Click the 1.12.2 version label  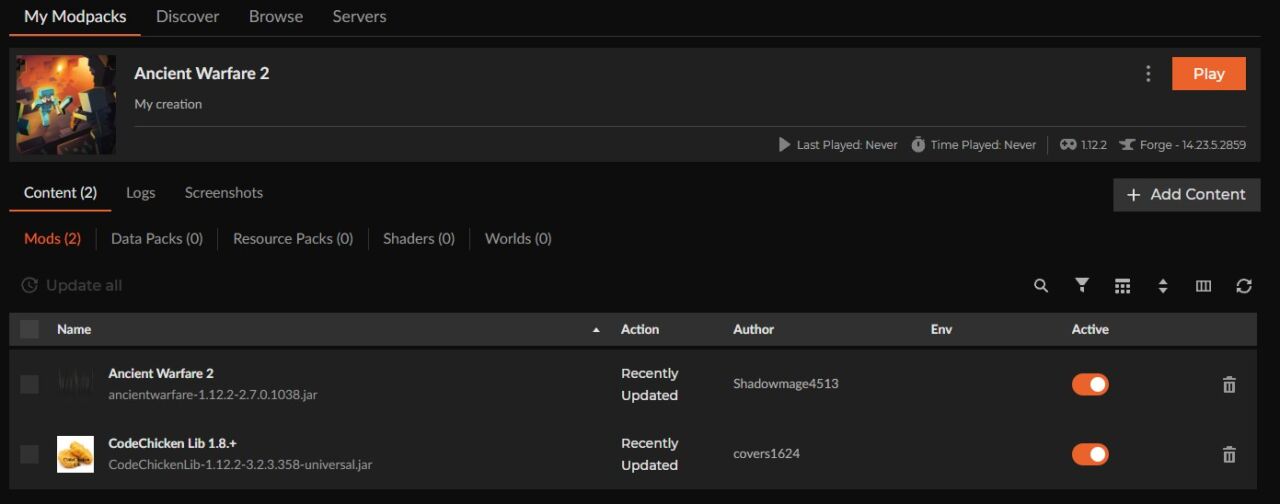[1094, 145]
